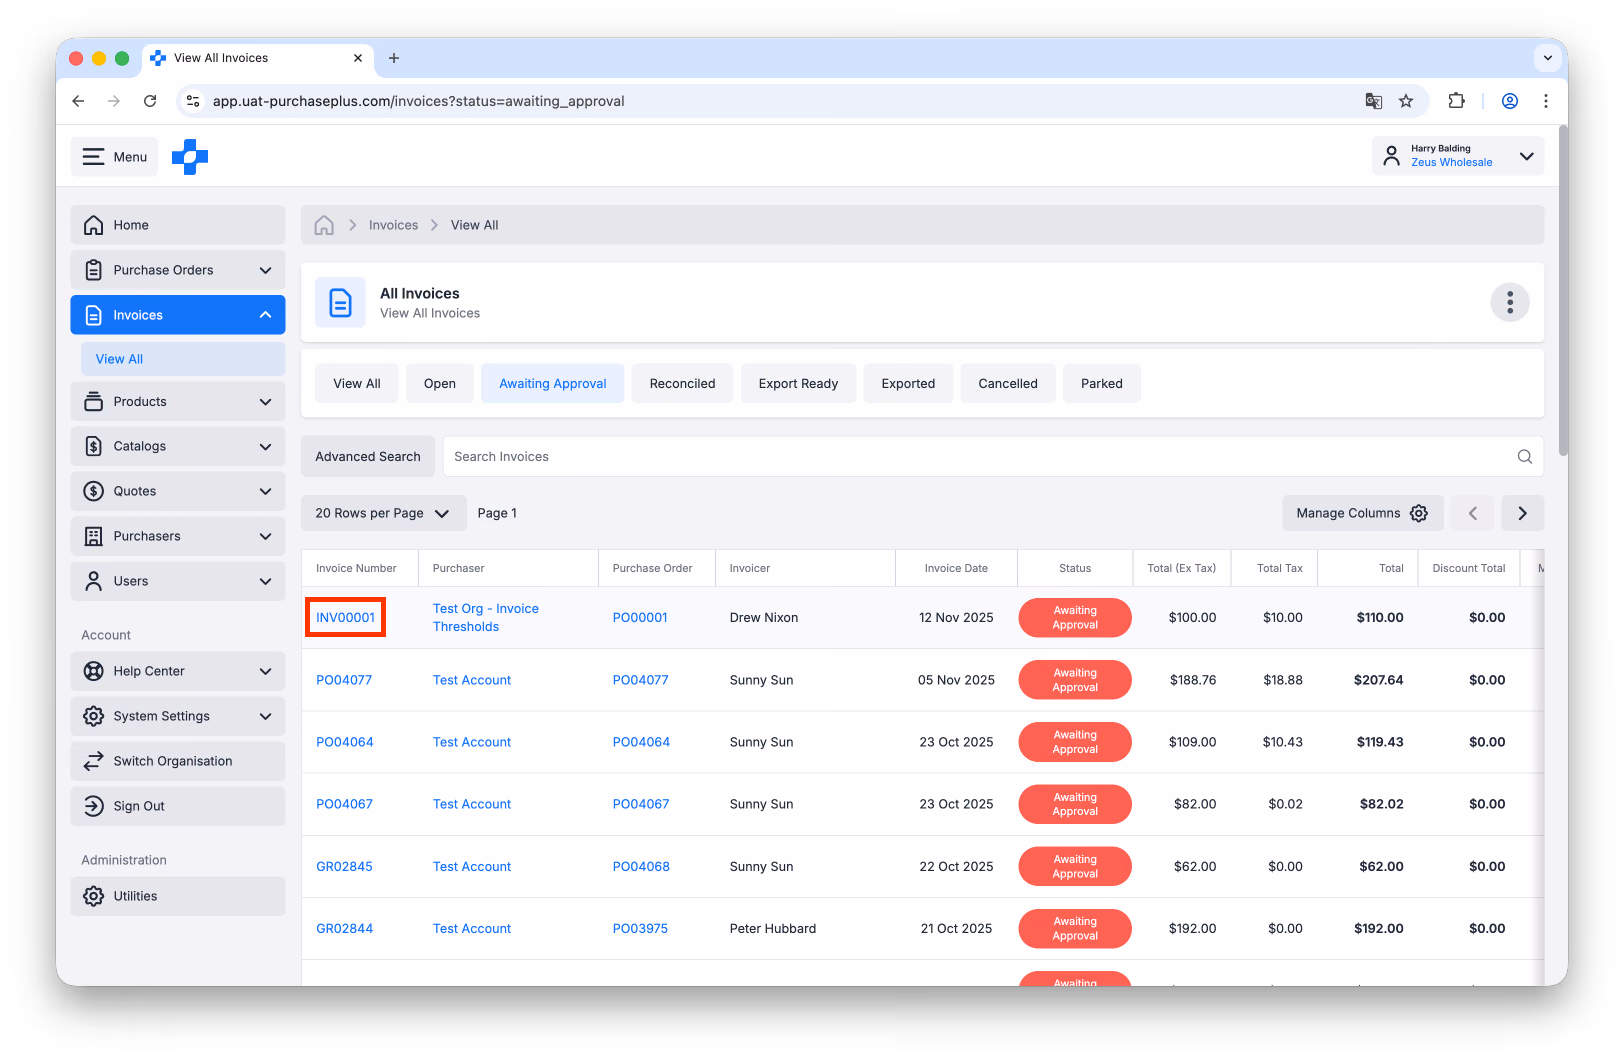Expand Purchase Orders sidebar section

[x=178, y=270]
